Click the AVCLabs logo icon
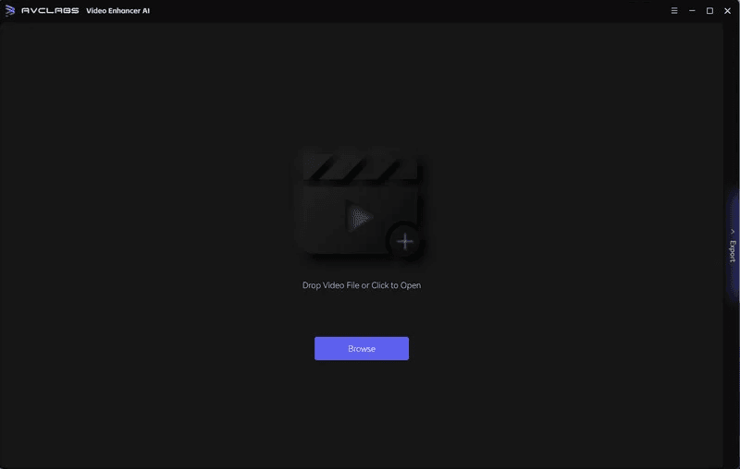740x469 pixels. (x=10, y=10)
